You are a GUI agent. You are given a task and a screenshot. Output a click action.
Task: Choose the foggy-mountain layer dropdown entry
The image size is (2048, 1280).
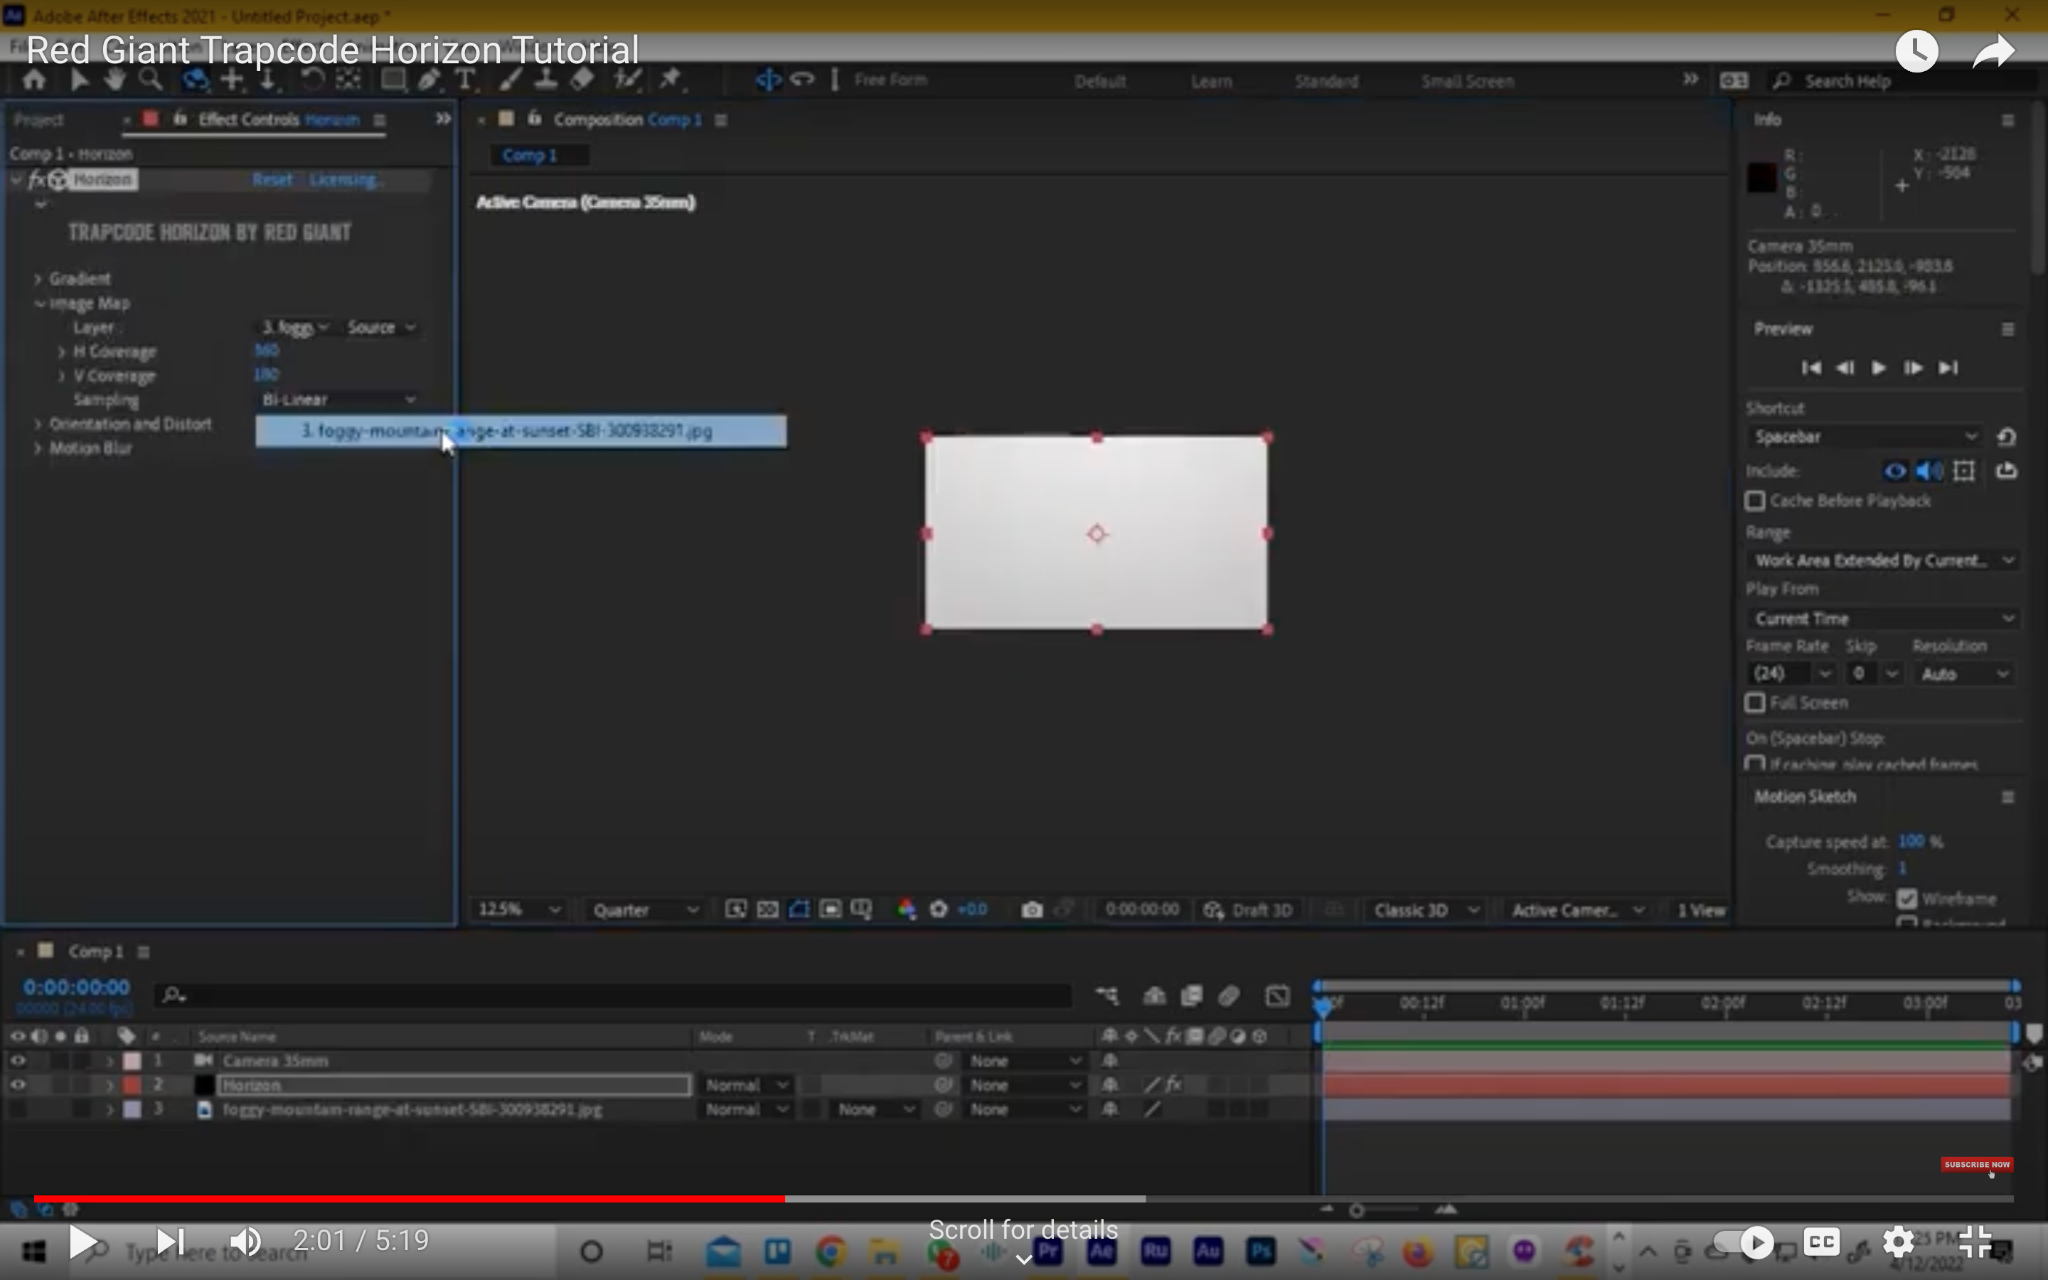(x=520, y=431)
